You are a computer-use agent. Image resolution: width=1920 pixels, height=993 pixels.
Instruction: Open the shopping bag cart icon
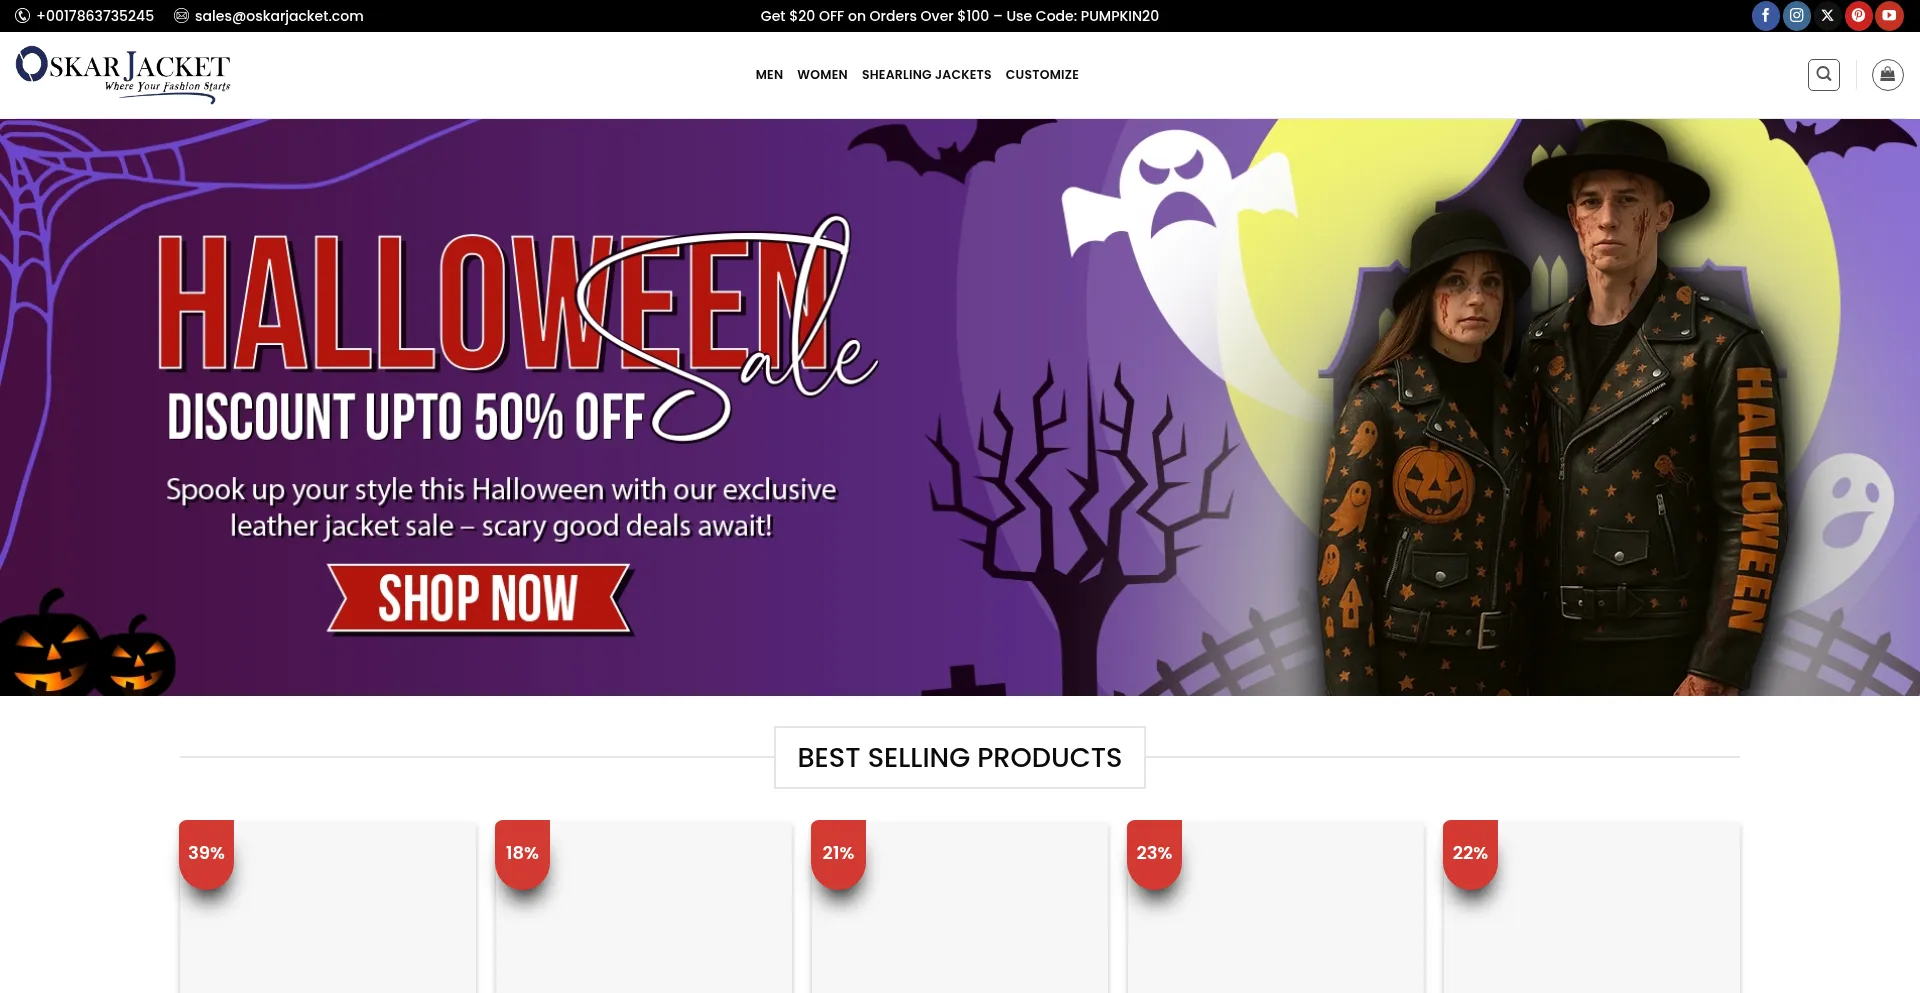point(1887,75)
